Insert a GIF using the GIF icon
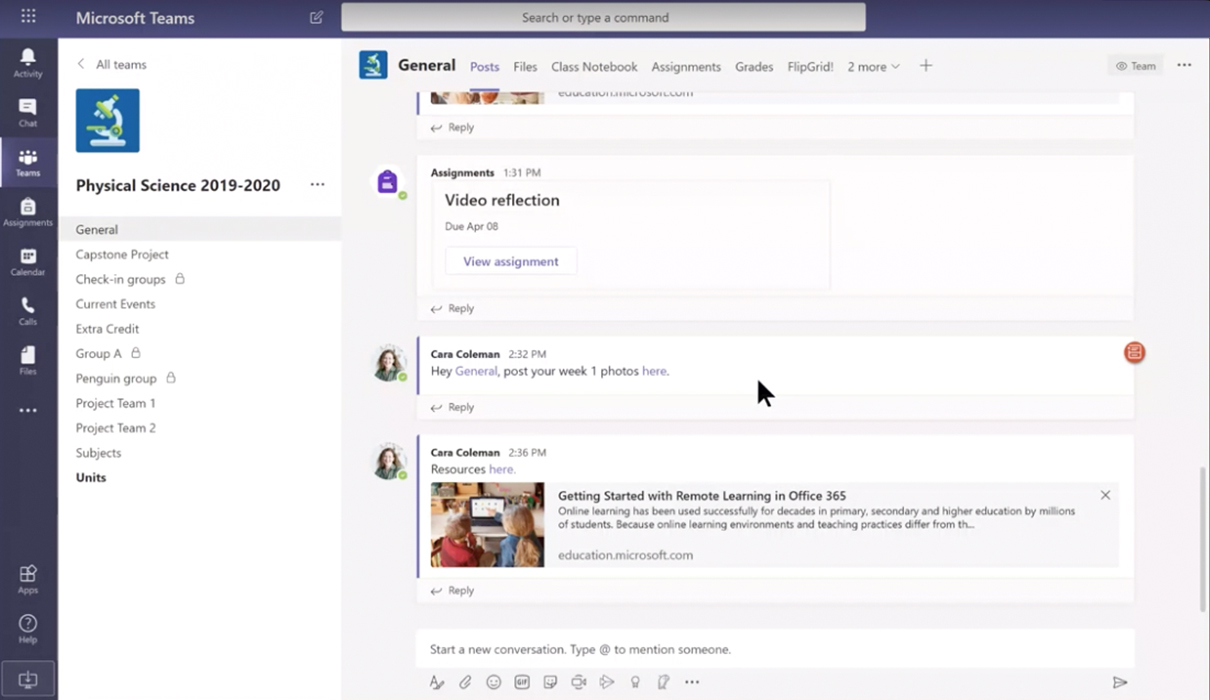1210x700 pixels. (522, 682)
